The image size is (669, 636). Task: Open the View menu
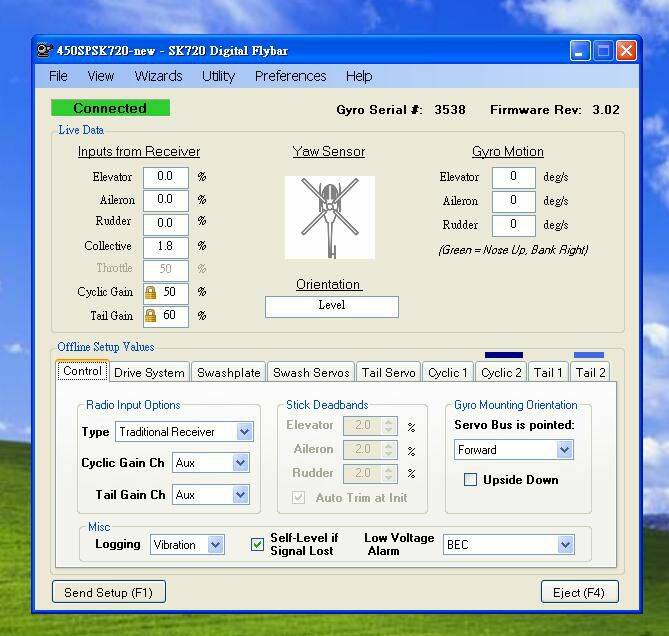pos(101,76)
